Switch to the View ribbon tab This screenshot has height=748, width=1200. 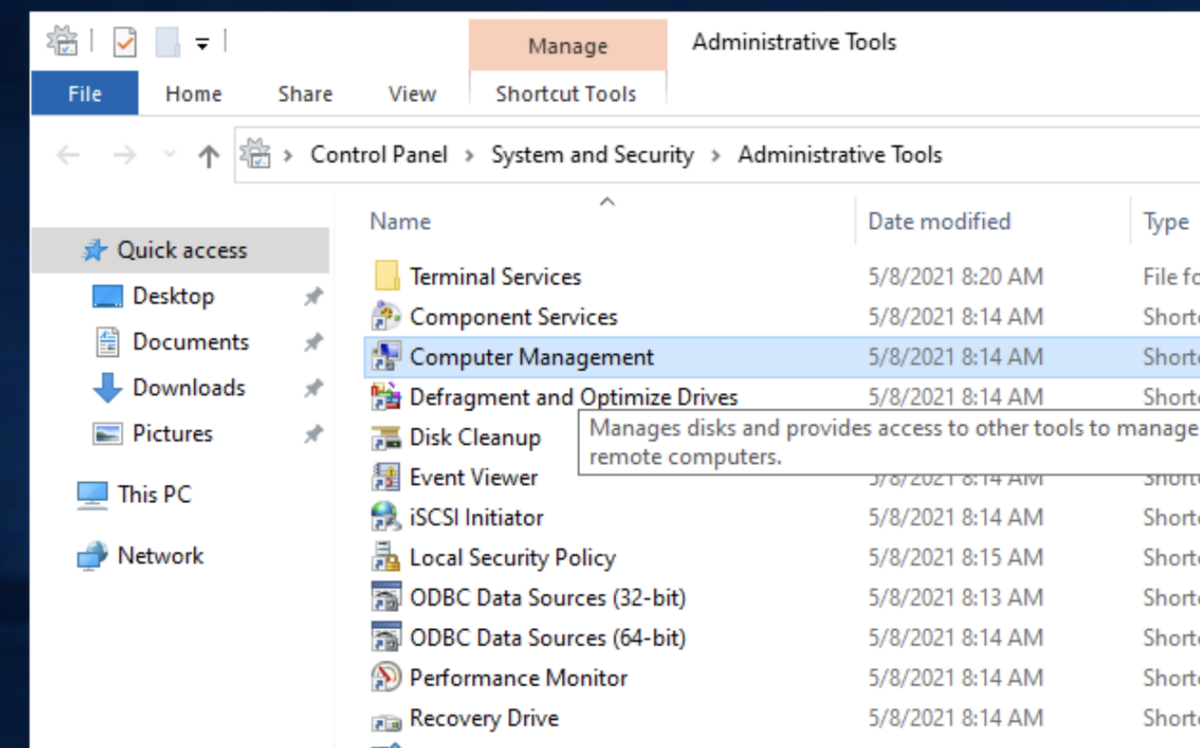click(x=412, y=94)
